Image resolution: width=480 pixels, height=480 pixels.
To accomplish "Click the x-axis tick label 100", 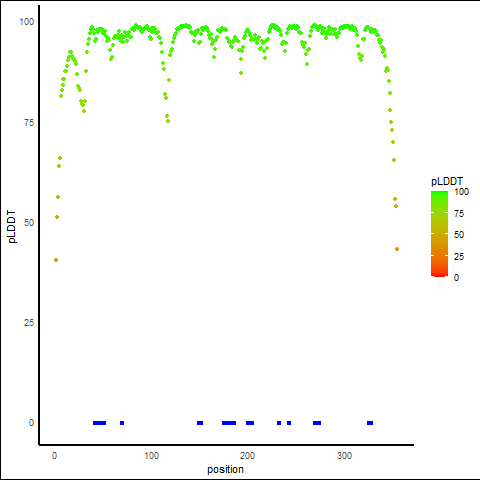I will (151, 456).
